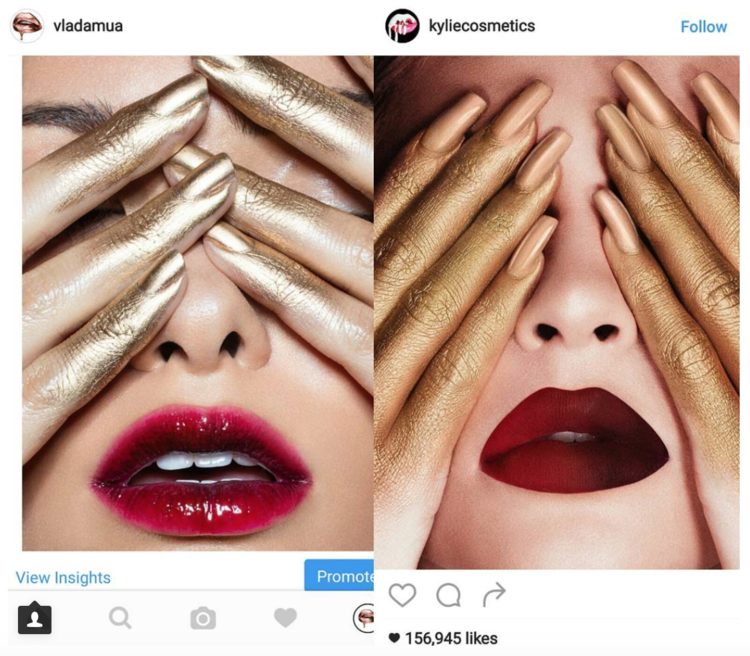Switch to the profile tab in bottom bar

(34, 618)
